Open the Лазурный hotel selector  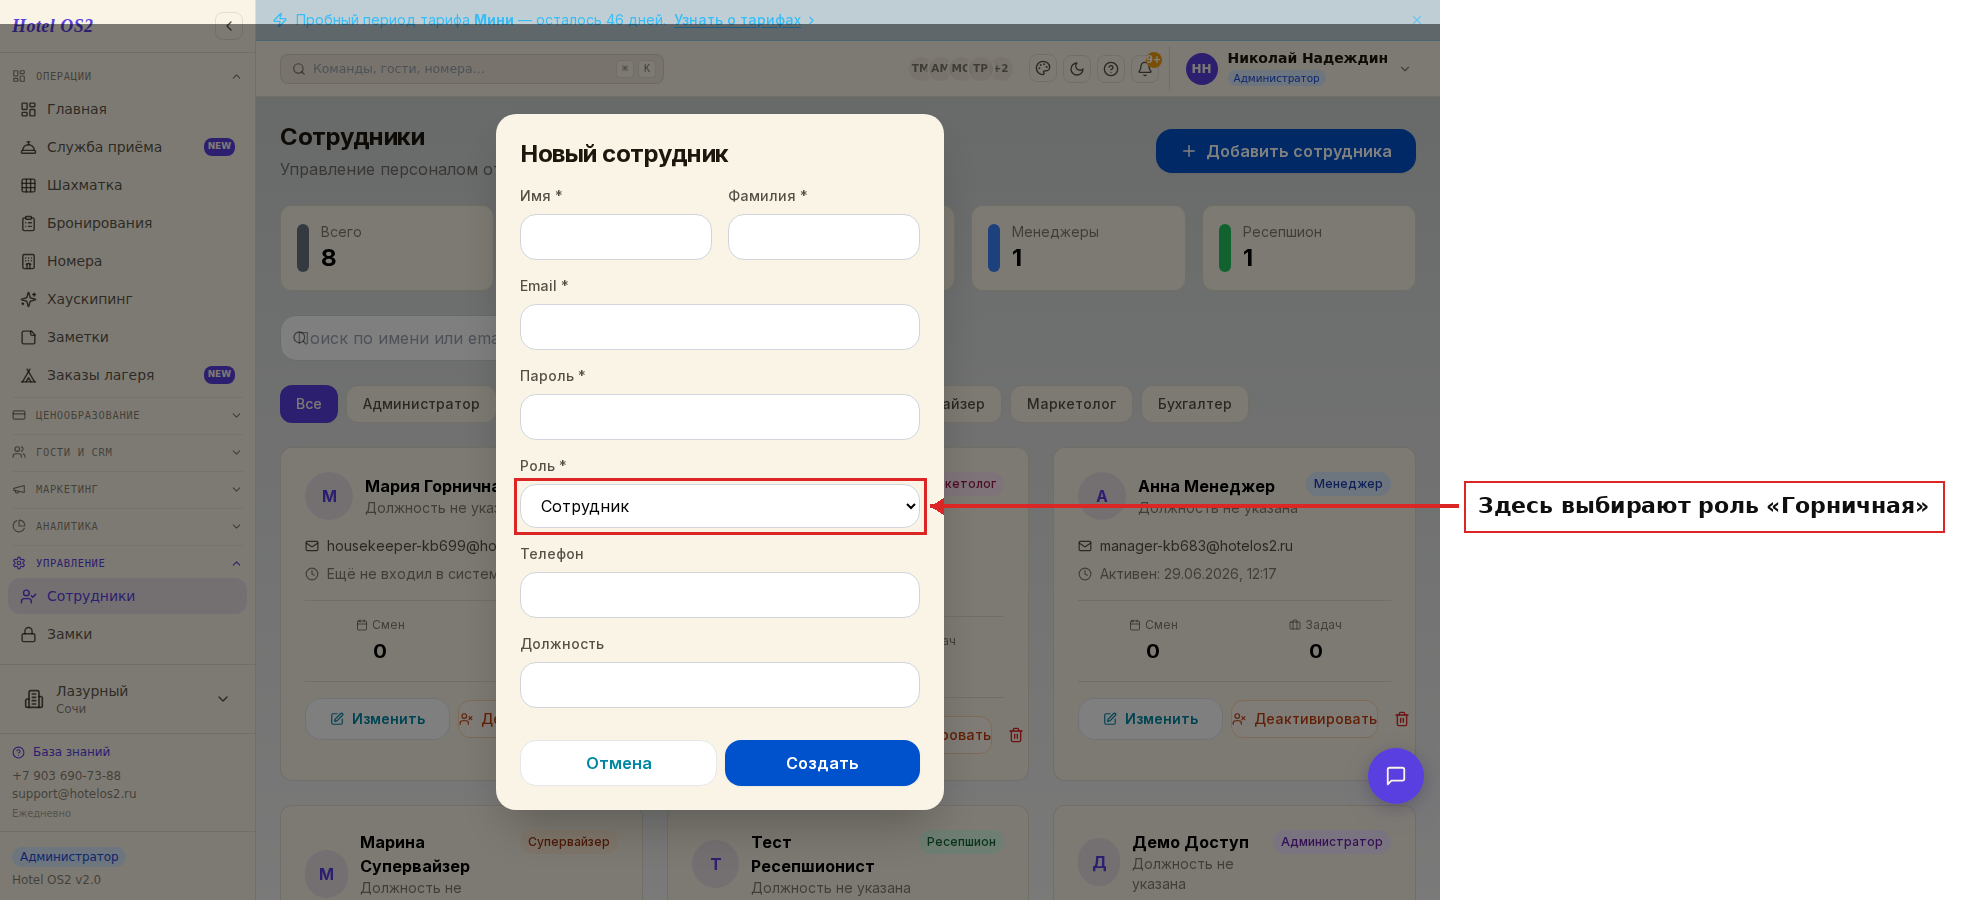(x=127, y=699)
